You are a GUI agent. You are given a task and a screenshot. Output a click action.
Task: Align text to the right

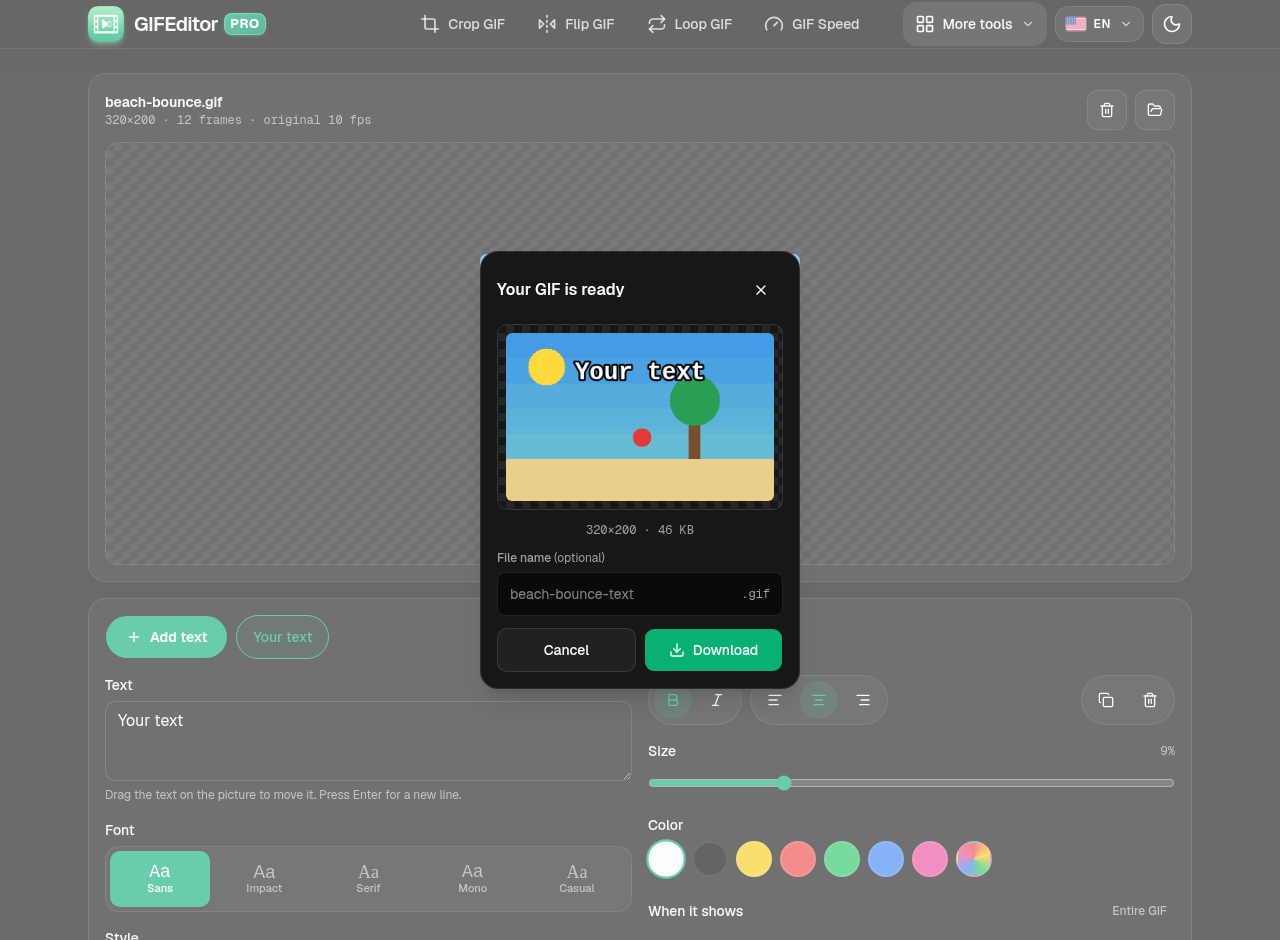pos(863,700)
